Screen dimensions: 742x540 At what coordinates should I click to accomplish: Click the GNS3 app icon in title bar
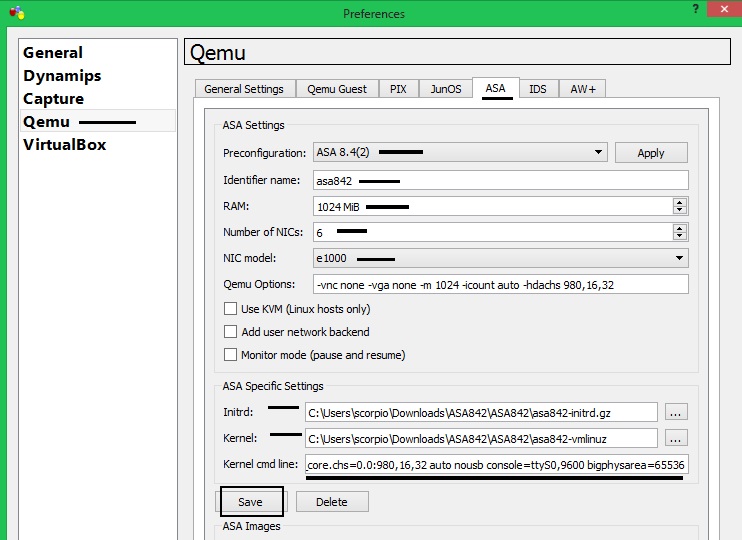pyautogui.click(x=17, y=13)
